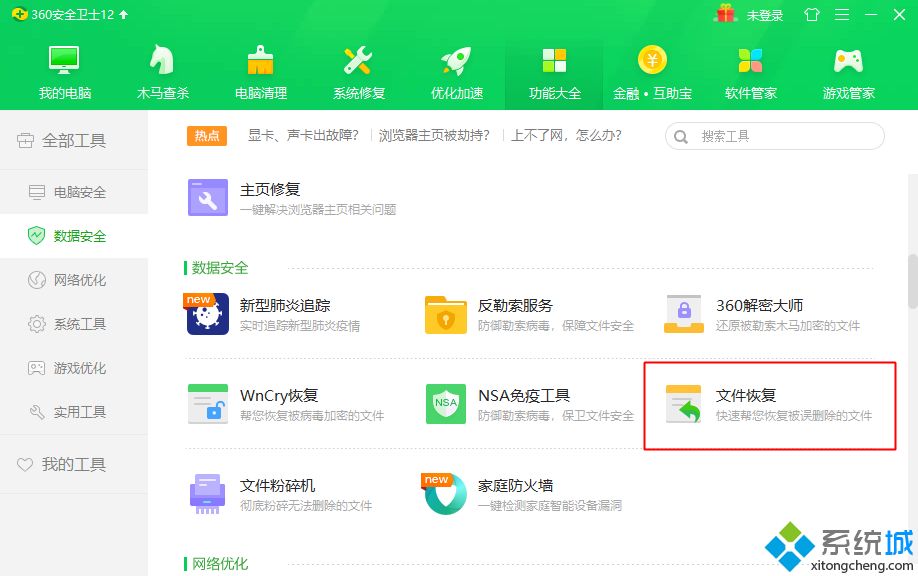
Task: Click 新型肺炎追踪 title text
Action: [285, 306]
